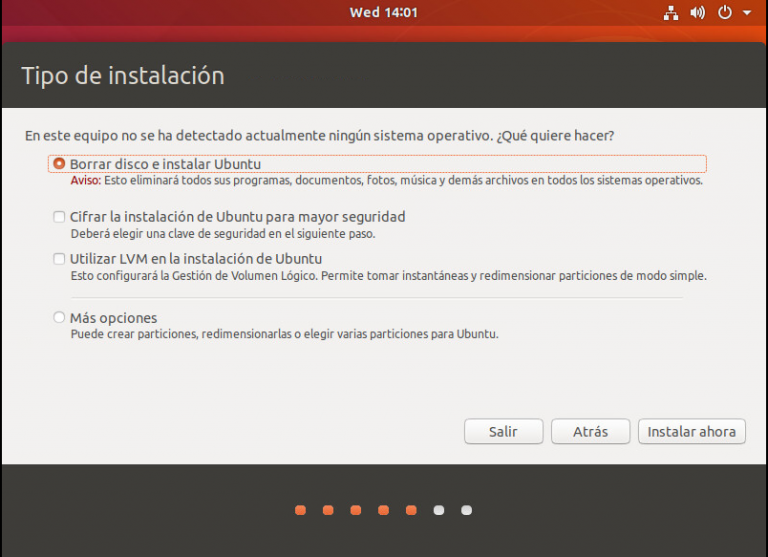
Task: Click the second orange progress dot
Action: point(328,510)
